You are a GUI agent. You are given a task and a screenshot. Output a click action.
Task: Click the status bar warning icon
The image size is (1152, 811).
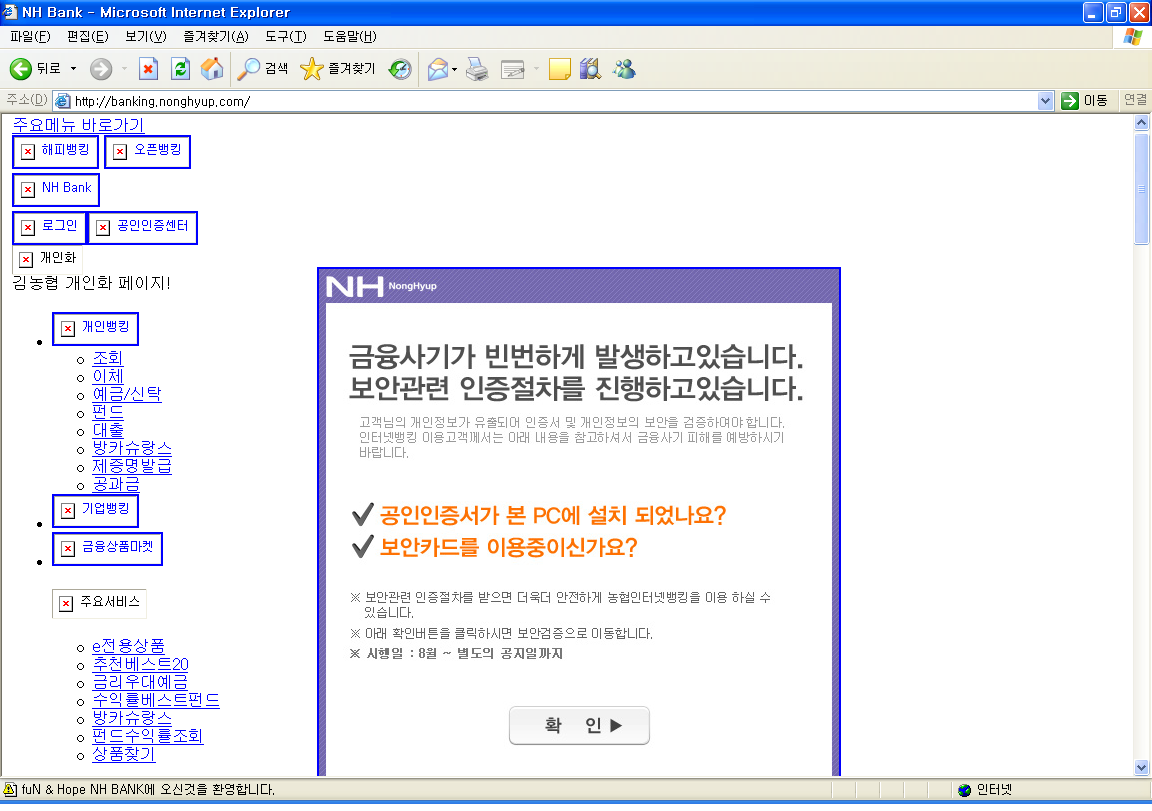[x=10, y=789]
